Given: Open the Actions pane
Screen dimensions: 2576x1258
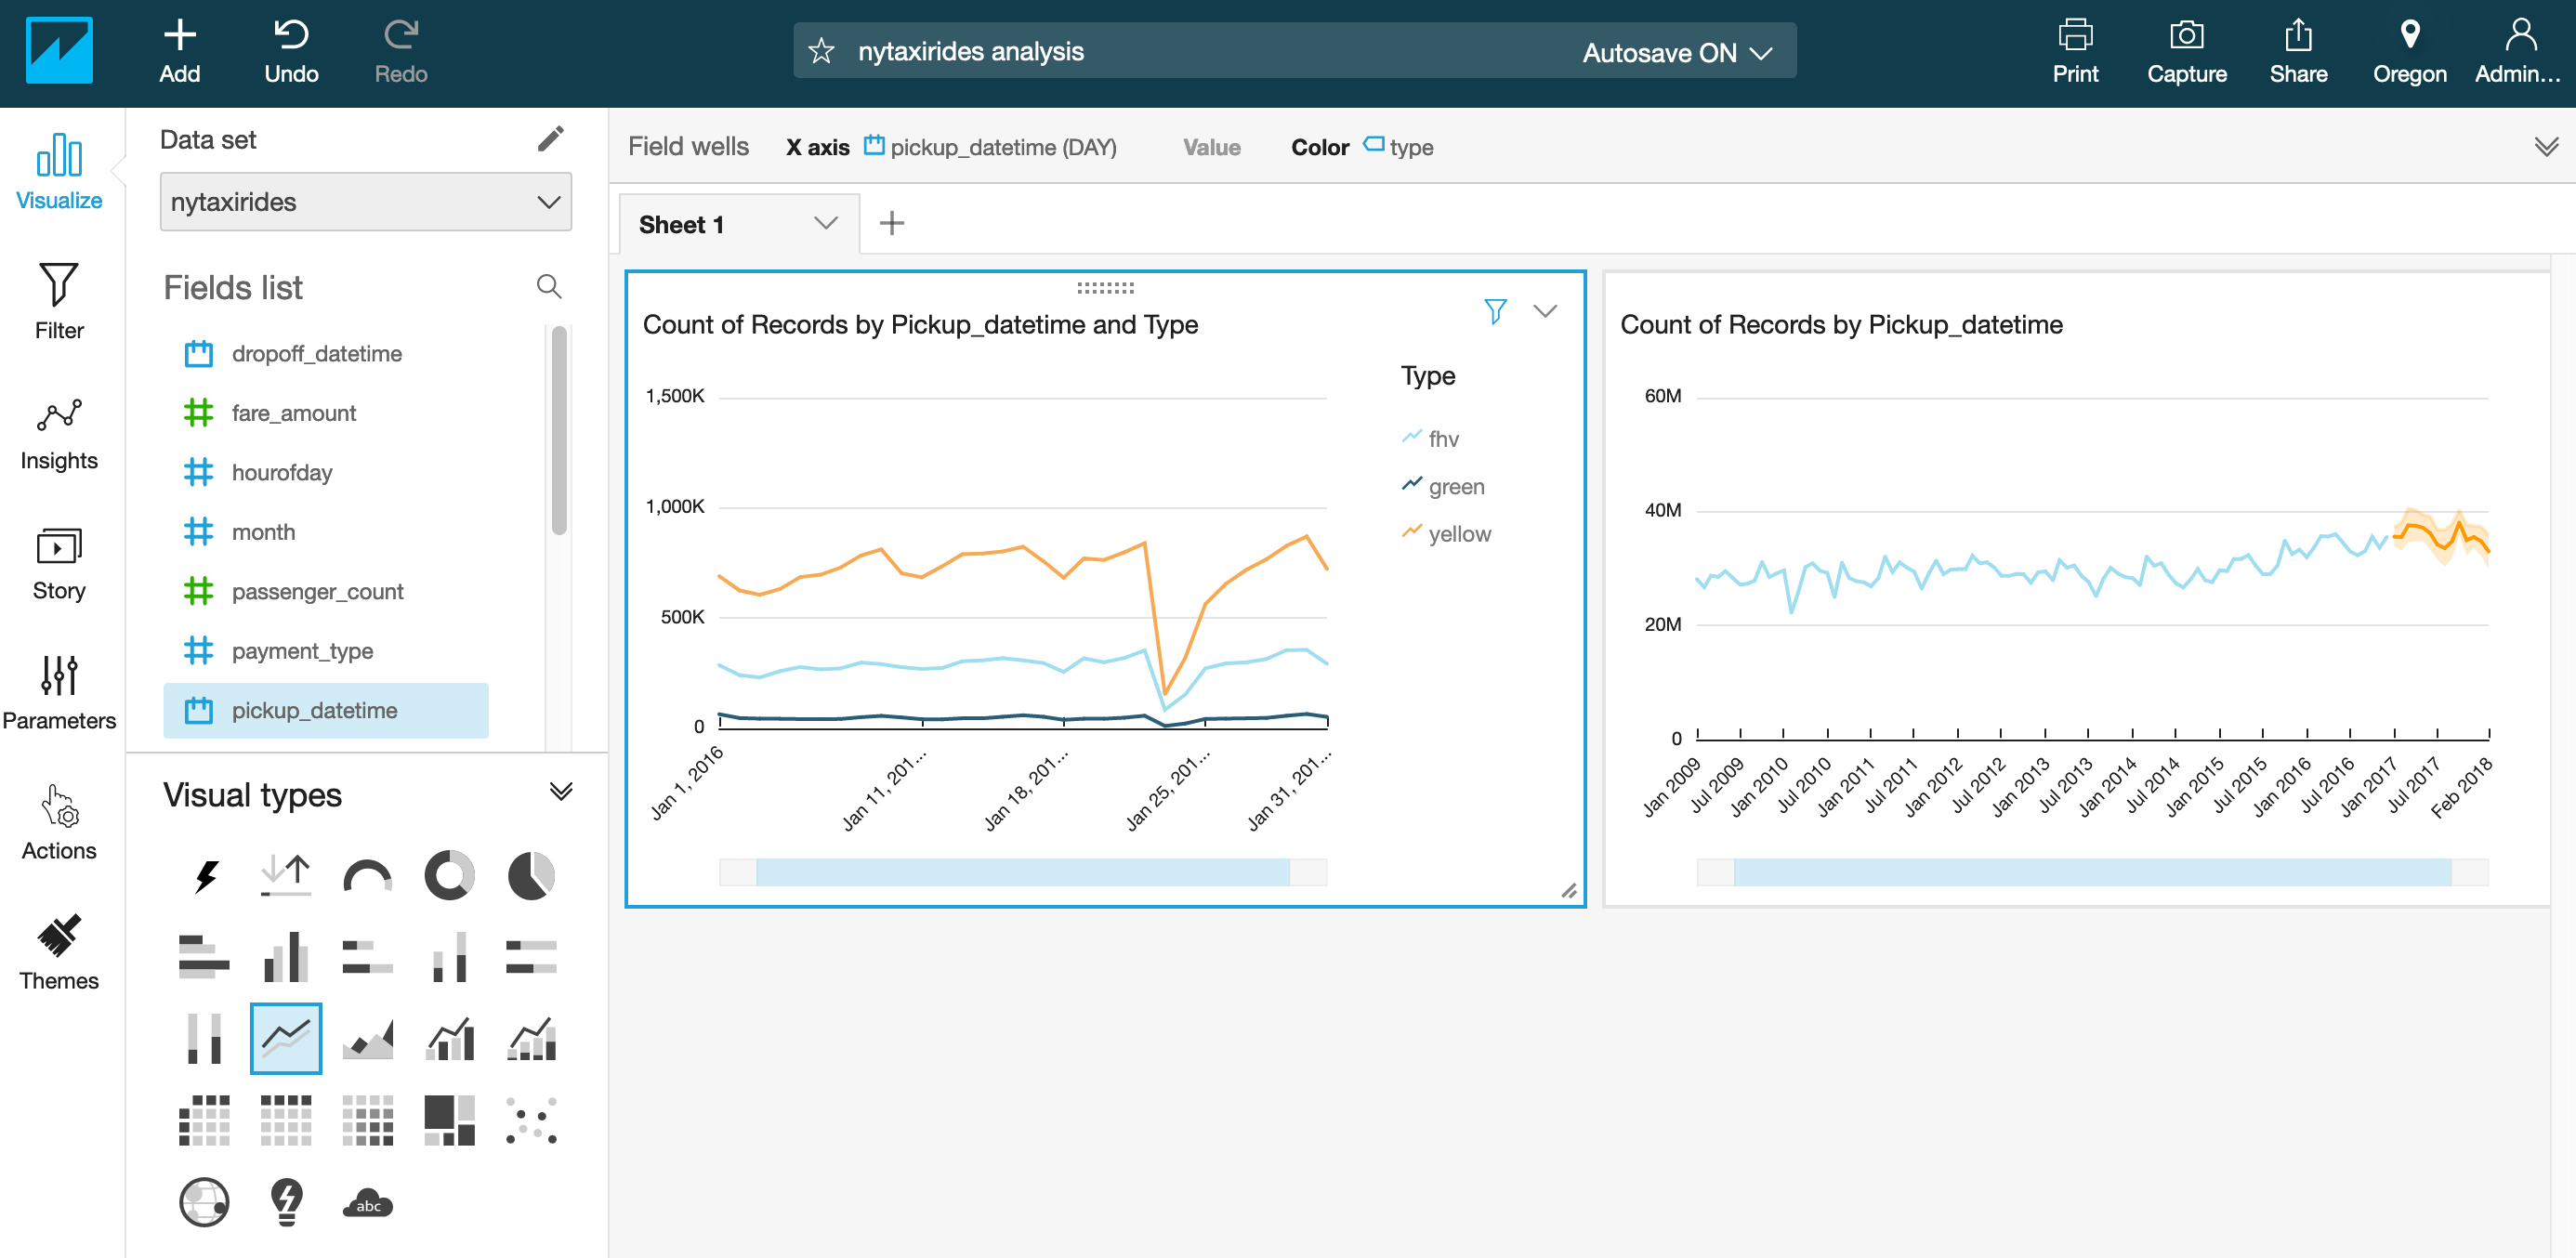Looking at the screenshot, I should point(59,822).
